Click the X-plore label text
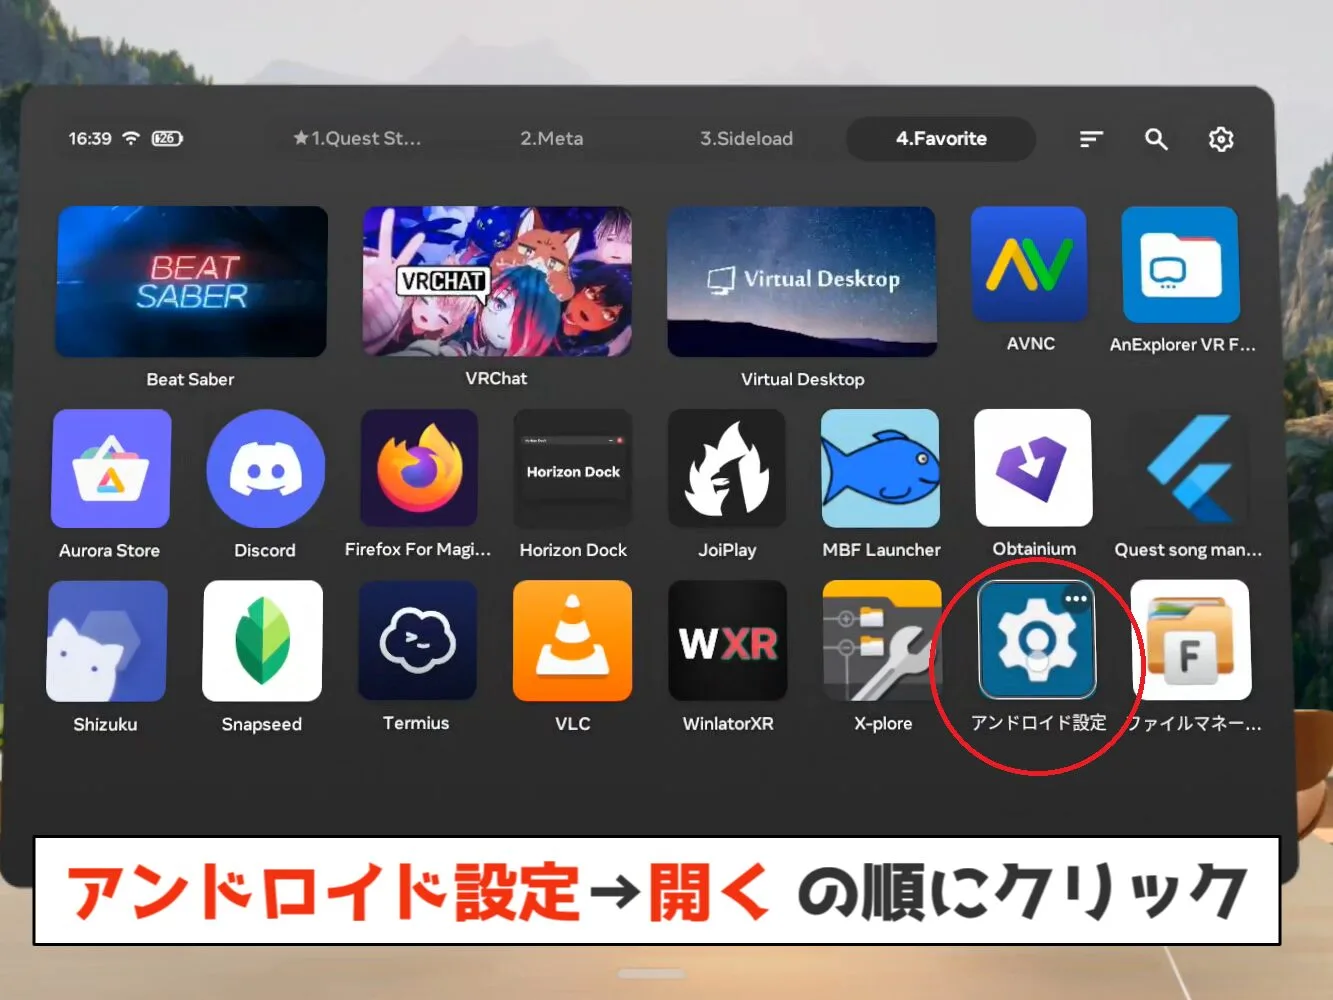The image size is (1333, 1000). coord(883,723)
